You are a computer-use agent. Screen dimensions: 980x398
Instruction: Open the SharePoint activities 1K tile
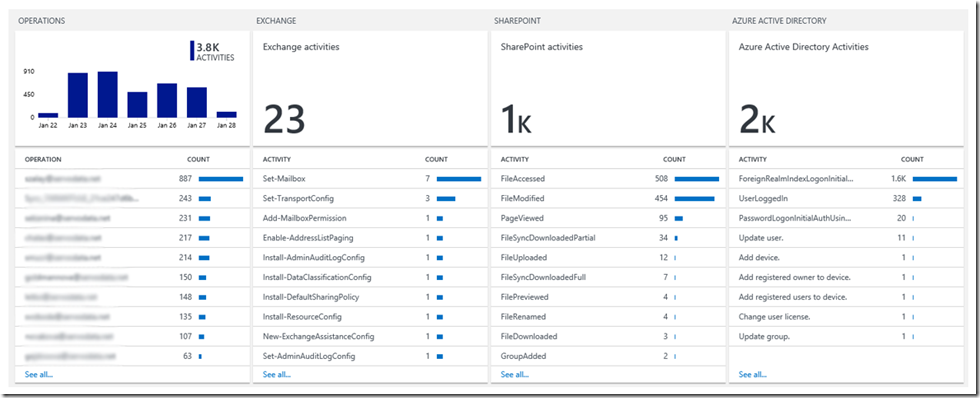(608, 88)
